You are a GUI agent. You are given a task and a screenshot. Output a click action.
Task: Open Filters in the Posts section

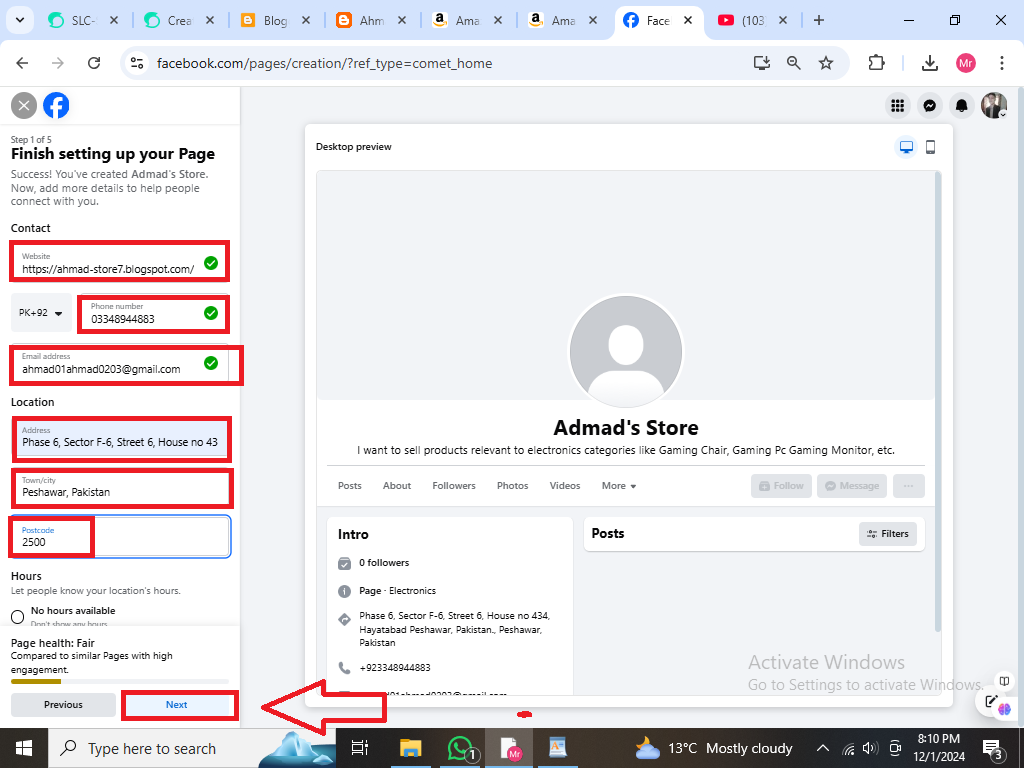(x=888, y=534)
